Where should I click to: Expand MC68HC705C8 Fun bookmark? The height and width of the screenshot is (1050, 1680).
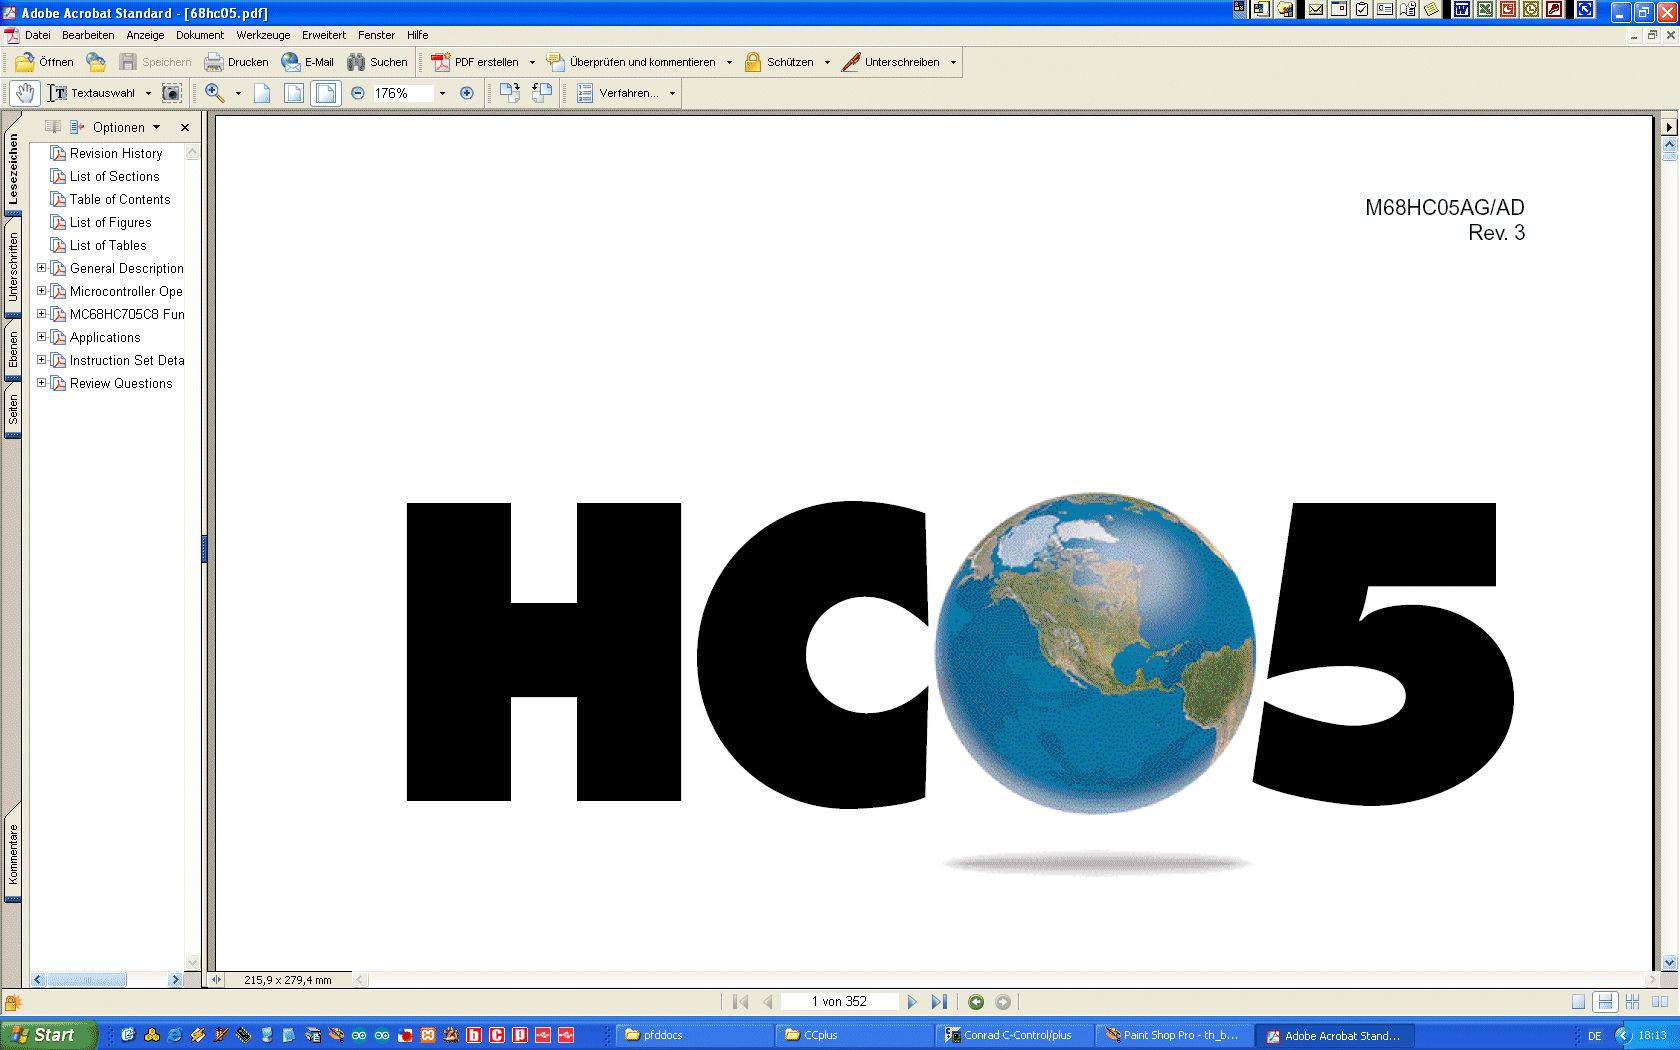coord(41,314)
